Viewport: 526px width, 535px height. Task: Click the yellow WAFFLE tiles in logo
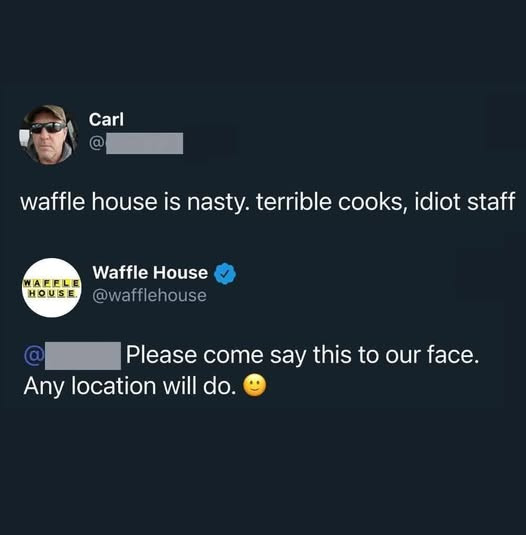[x=52, y=283]
